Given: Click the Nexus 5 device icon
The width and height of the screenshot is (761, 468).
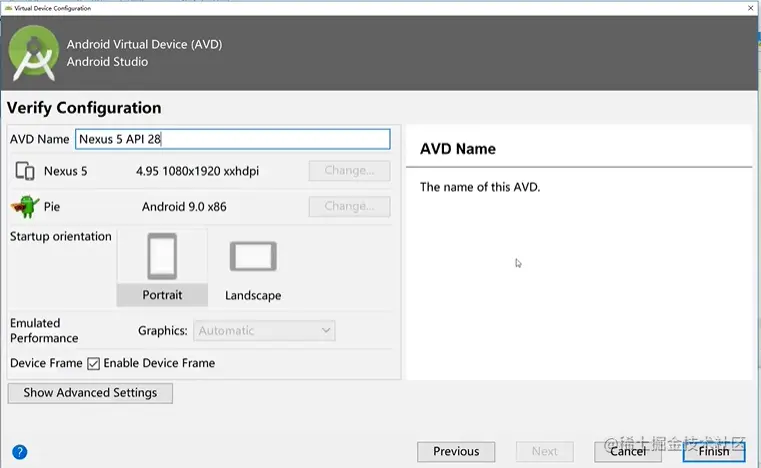Looking at the screenshot, I should click(25, 171).
